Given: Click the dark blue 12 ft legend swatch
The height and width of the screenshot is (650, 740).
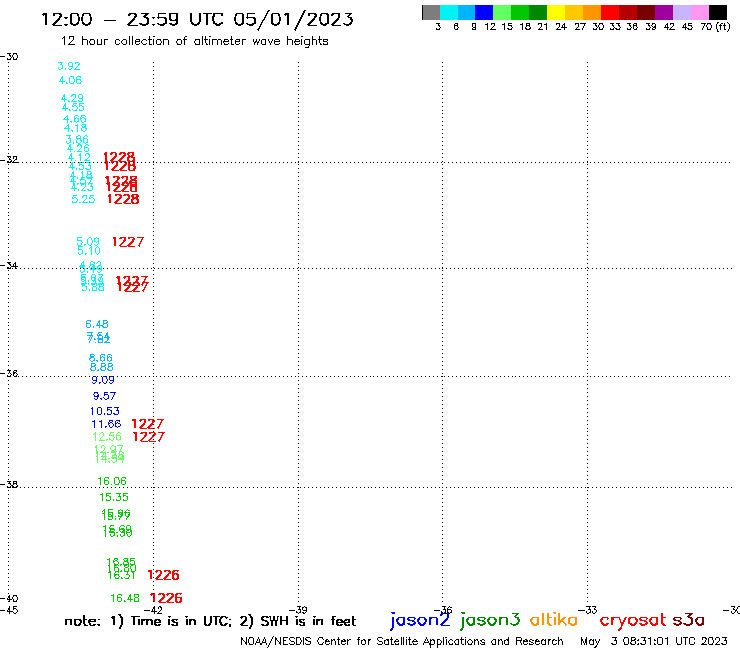Looking at the screenshot, I should click(484, 12).
